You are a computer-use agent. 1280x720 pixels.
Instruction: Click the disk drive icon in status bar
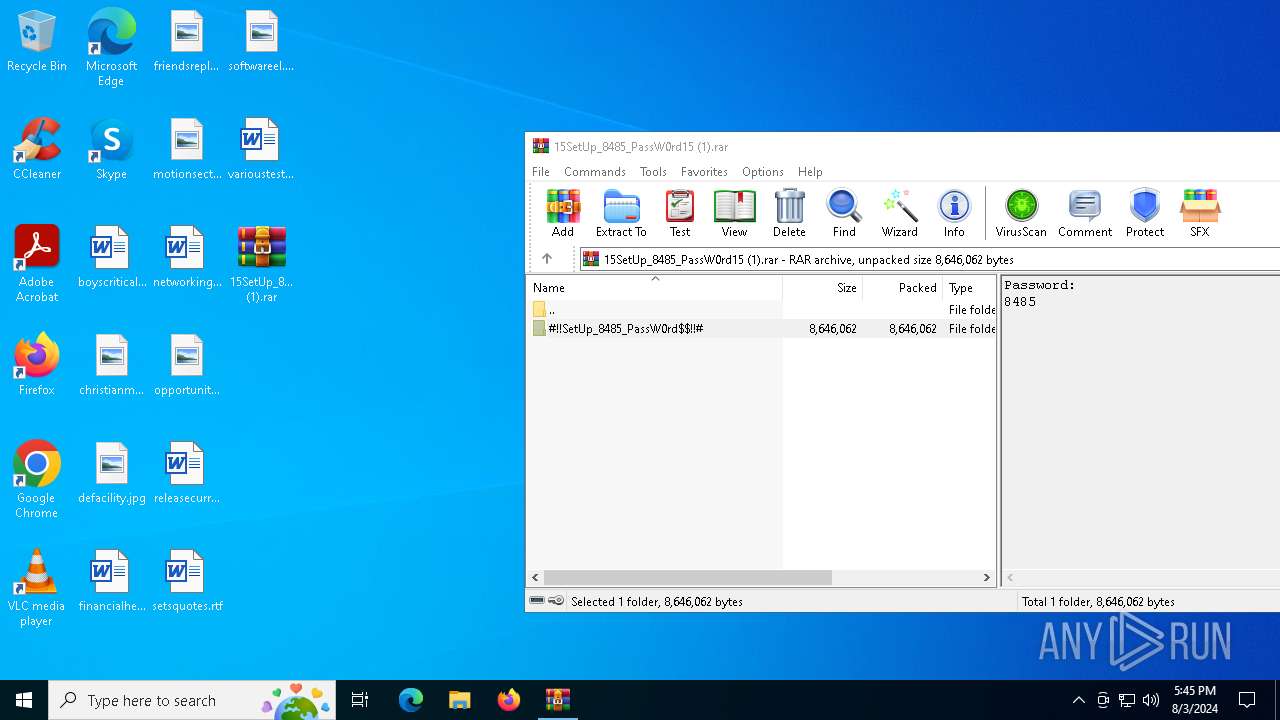pyautogui.click(x=537, y=601)
